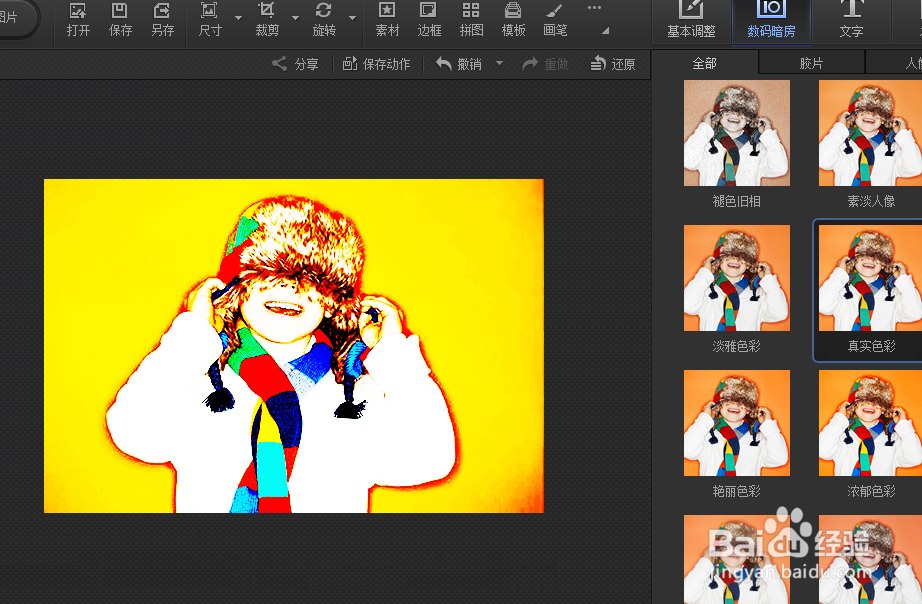Open the 素材 materials tool
This screenshot has height=604, width=922.
tap(387, 19)
